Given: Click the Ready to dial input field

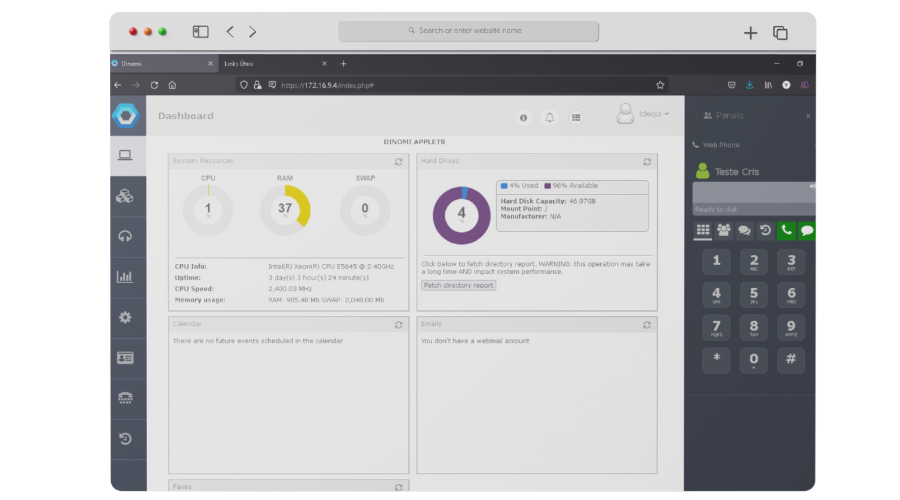Looking at the screenshot, I should [754, 199].
